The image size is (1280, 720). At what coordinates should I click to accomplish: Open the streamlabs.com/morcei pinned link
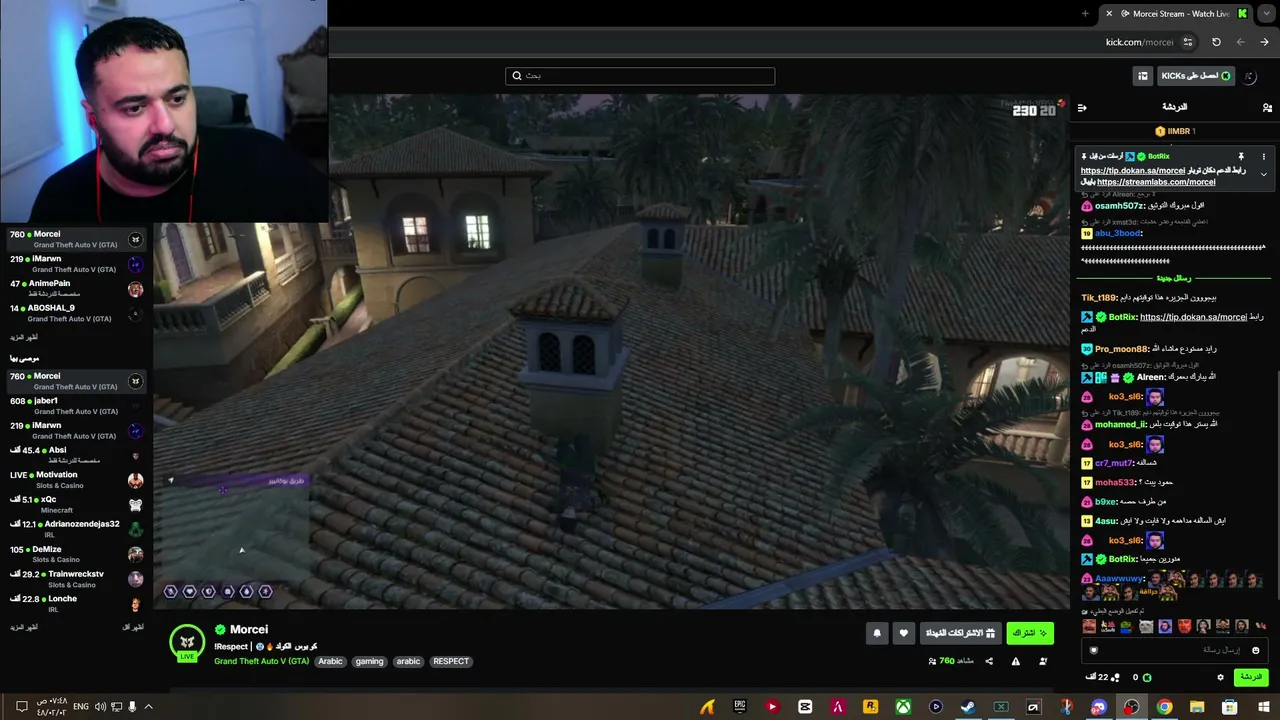tap(1156, 182)
